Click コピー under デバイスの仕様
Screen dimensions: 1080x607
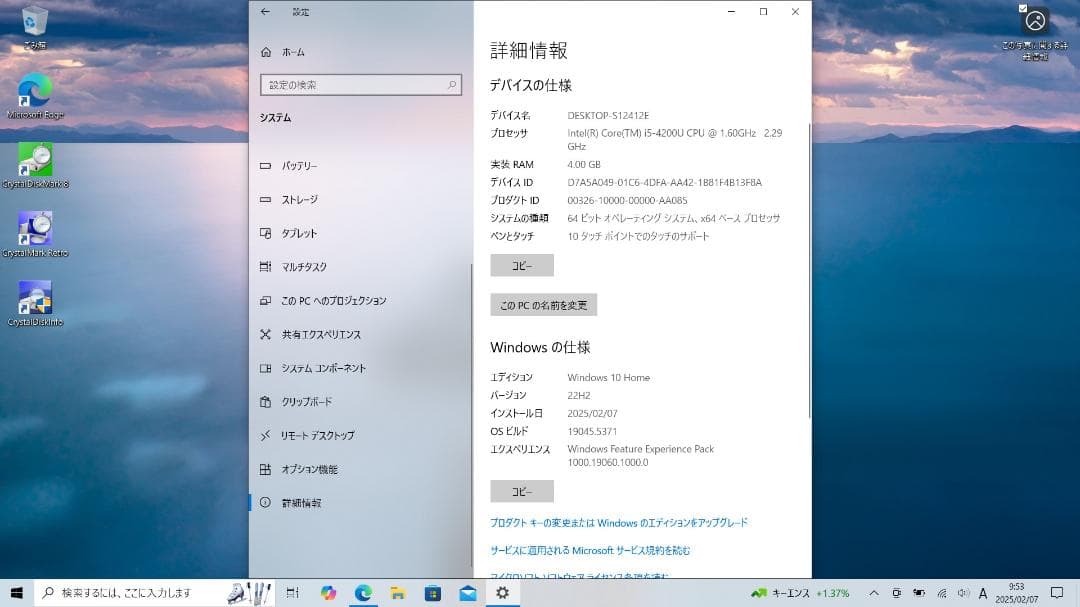[520, 264]
